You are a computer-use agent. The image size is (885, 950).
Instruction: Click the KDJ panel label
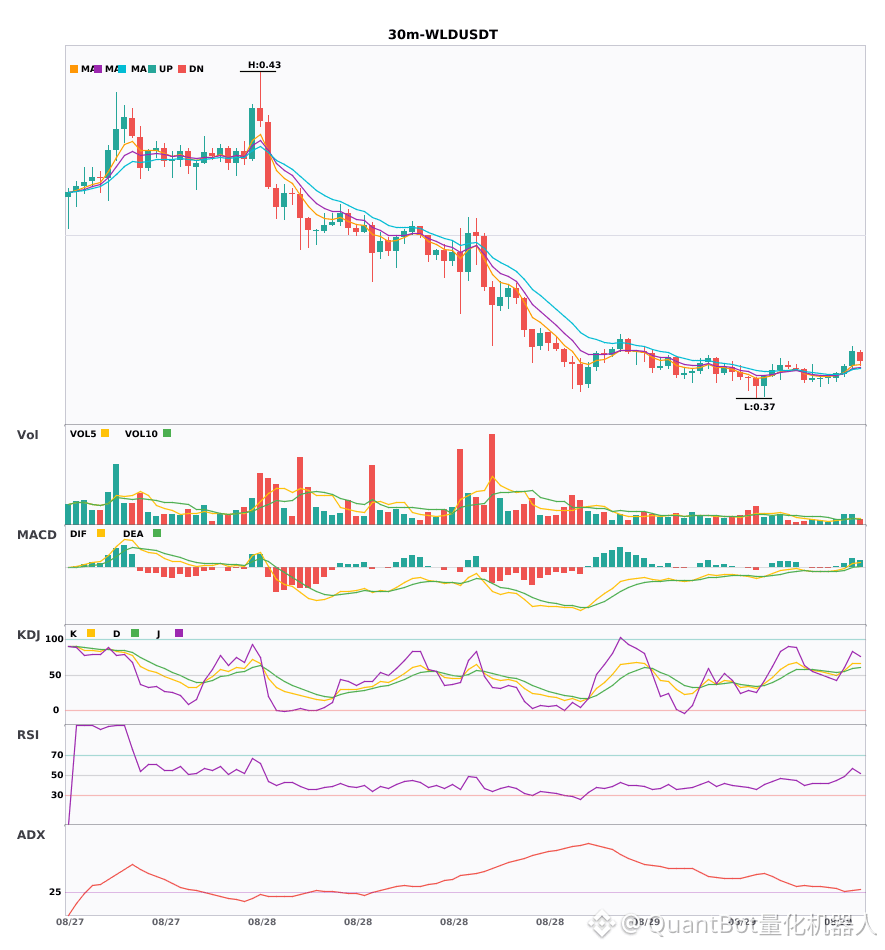28,635
